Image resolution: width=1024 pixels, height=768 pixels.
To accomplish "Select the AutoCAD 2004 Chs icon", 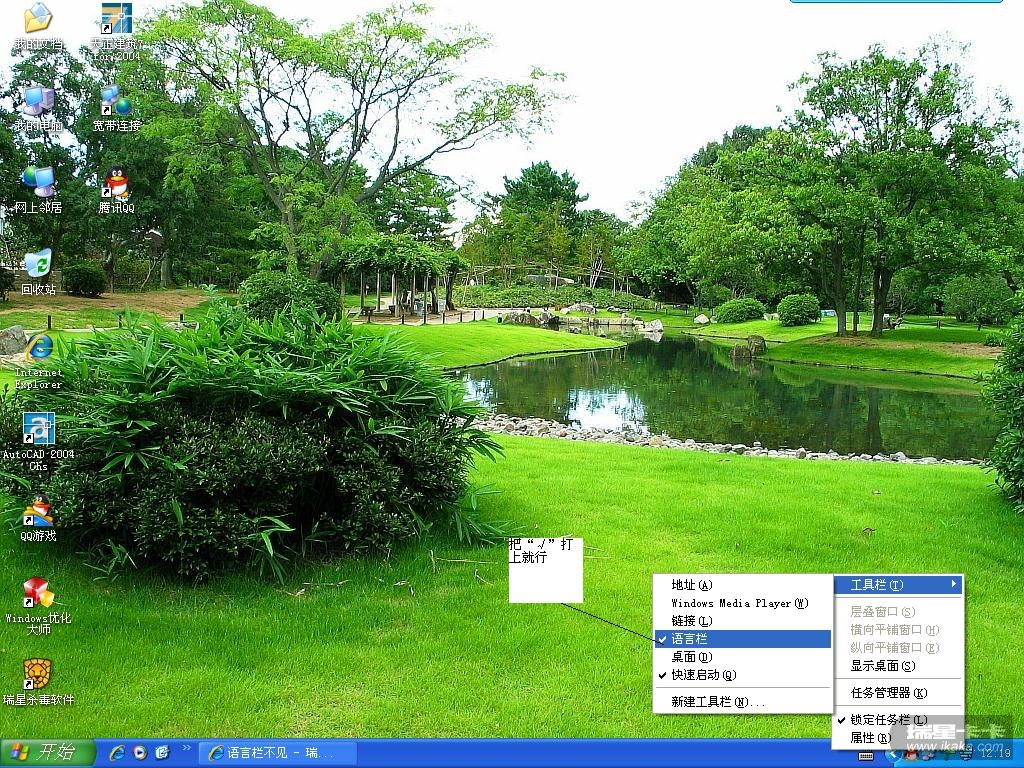I will [38, 441].
